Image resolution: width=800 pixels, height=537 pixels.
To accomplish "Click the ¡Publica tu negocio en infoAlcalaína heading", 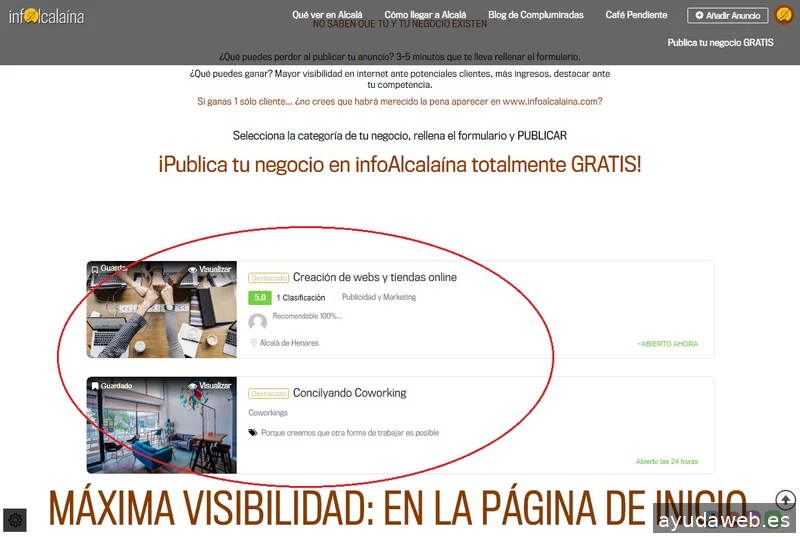I will coord(399,165).
